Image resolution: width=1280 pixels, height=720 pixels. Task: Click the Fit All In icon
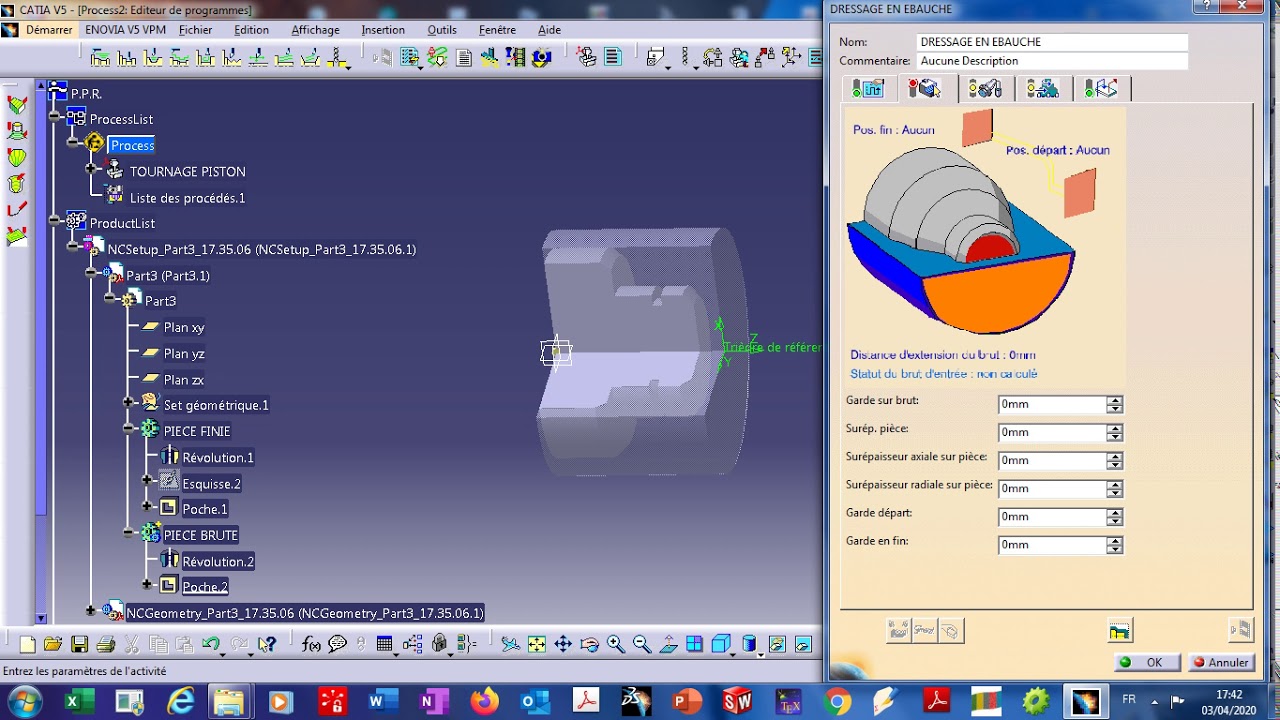point(537,645)
